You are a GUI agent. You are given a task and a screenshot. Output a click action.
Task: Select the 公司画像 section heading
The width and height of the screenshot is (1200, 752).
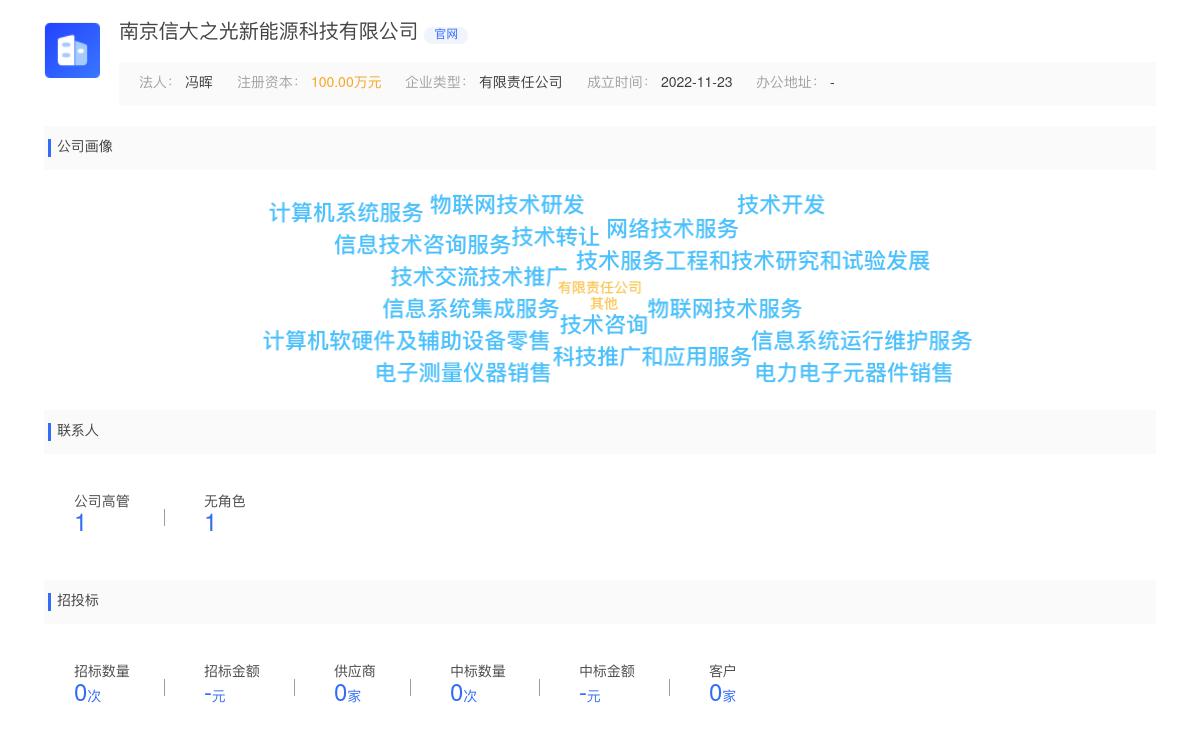(x=85, y=147)
